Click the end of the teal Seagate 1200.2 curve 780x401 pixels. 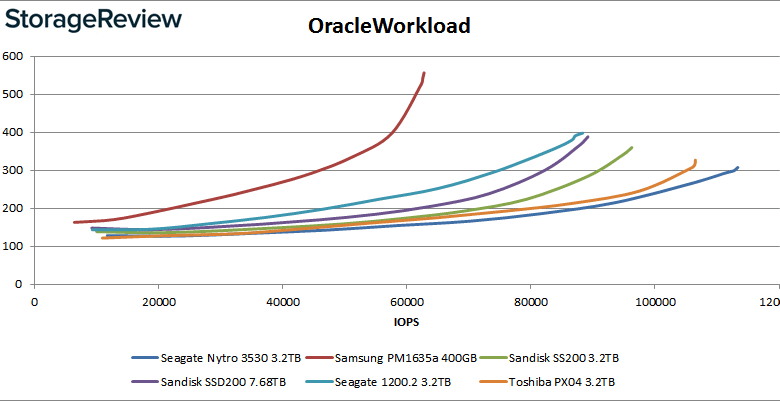[582, 133]
